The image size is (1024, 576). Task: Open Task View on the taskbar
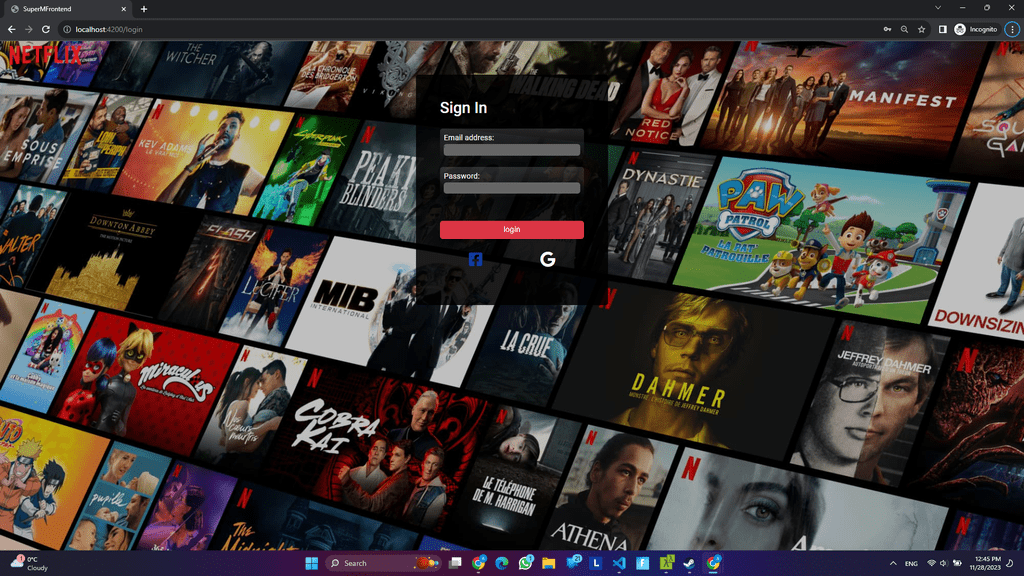click(455, 563)
